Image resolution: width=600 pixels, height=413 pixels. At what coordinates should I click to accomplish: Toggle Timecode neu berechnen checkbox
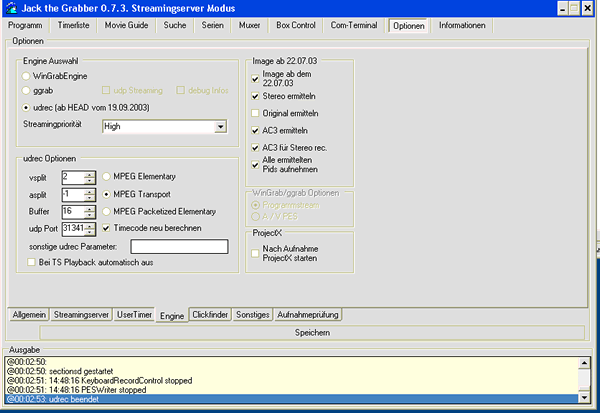(106, 228)
